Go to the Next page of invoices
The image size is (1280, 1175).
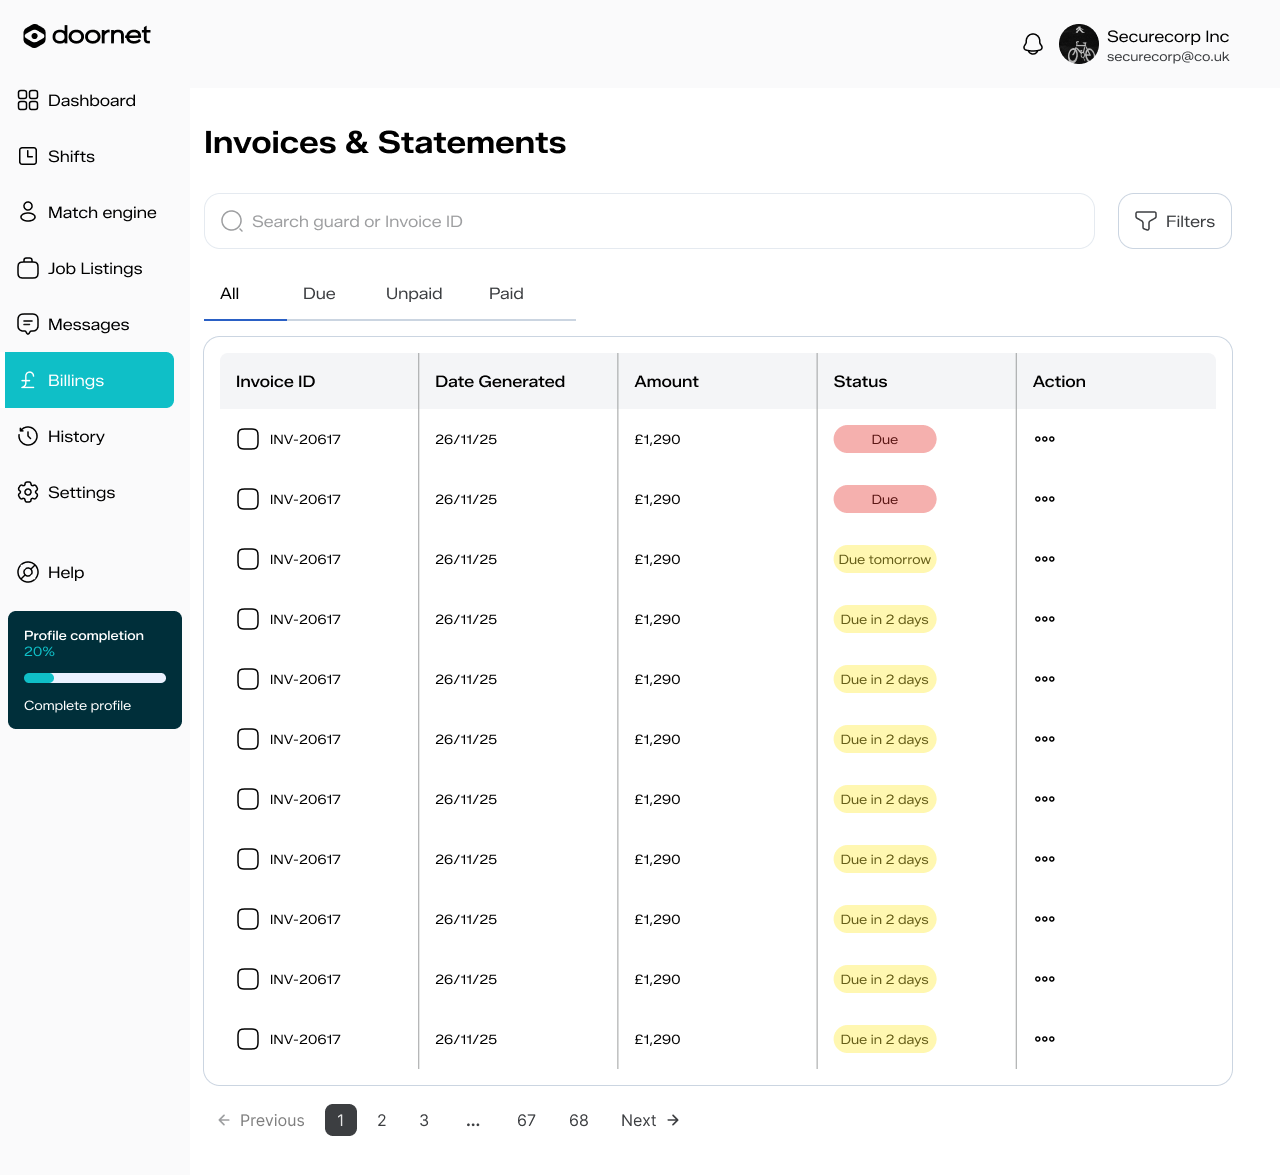coord(650,1120)
